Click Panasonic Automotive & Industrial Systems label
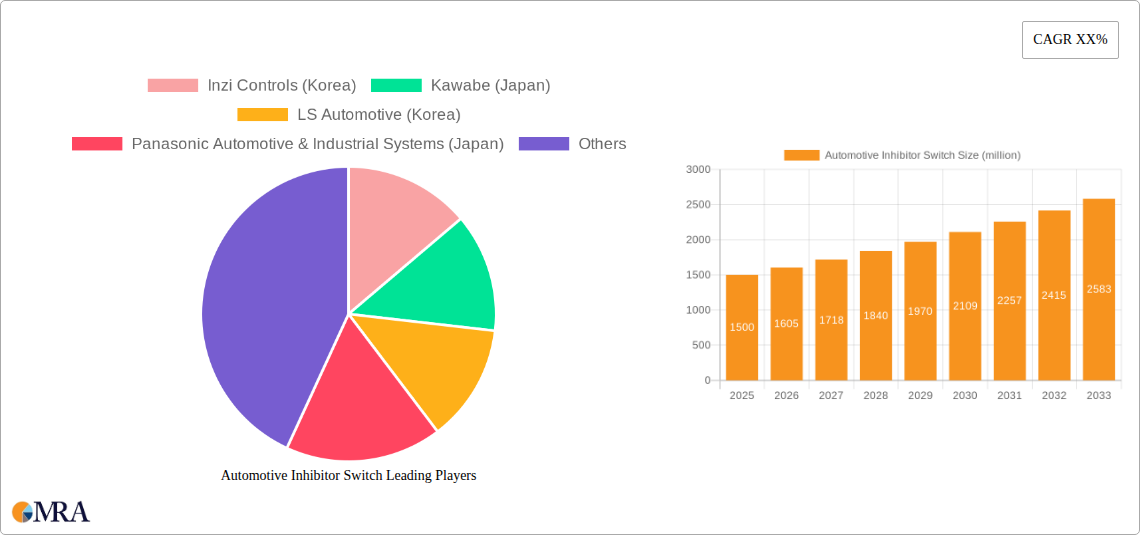 318,143
